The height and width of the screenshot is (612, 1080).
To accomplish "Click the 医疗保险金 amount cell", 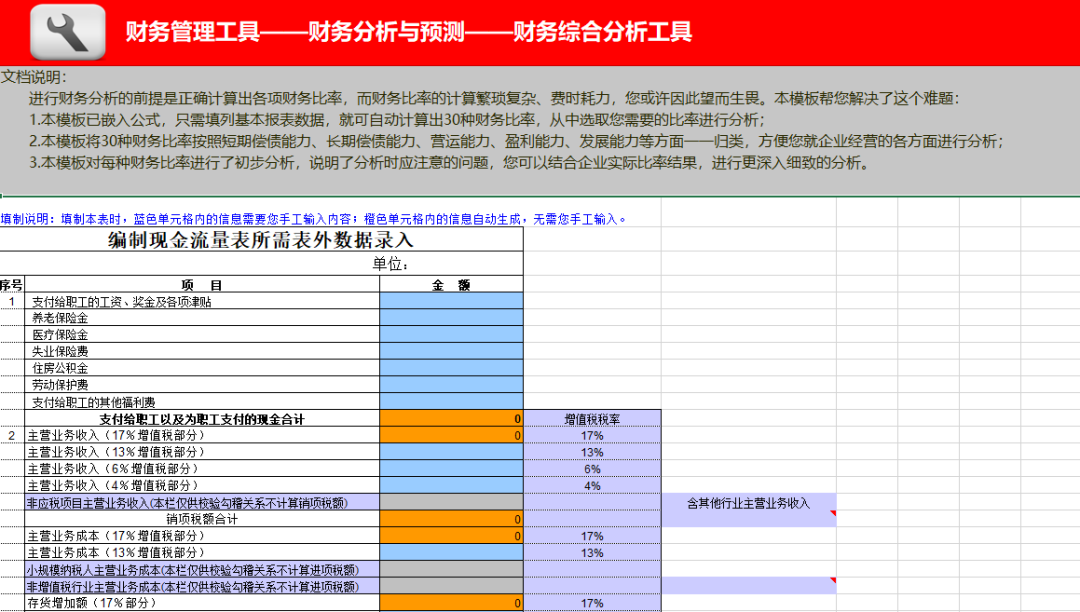I will [450, 334].
